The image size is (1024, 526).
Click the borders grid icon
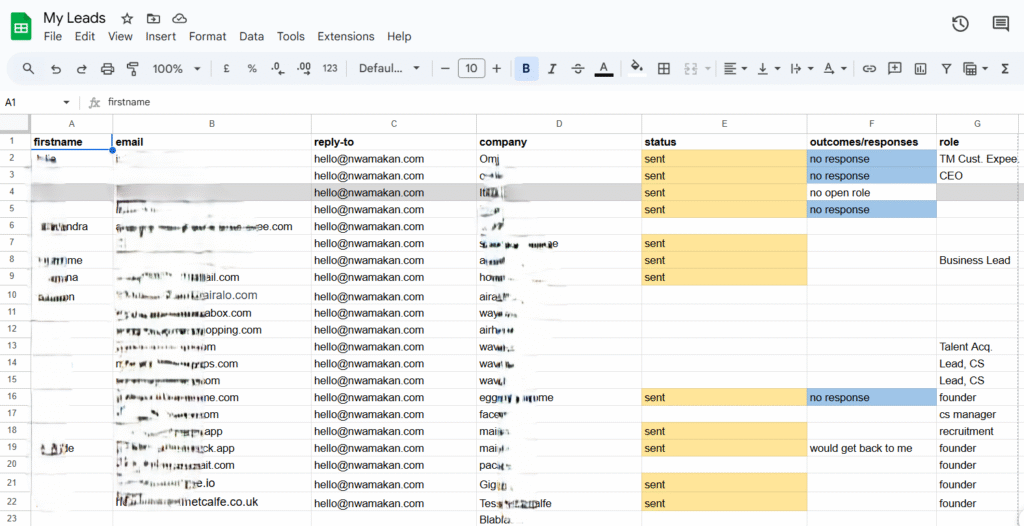(x=663, y=69)
